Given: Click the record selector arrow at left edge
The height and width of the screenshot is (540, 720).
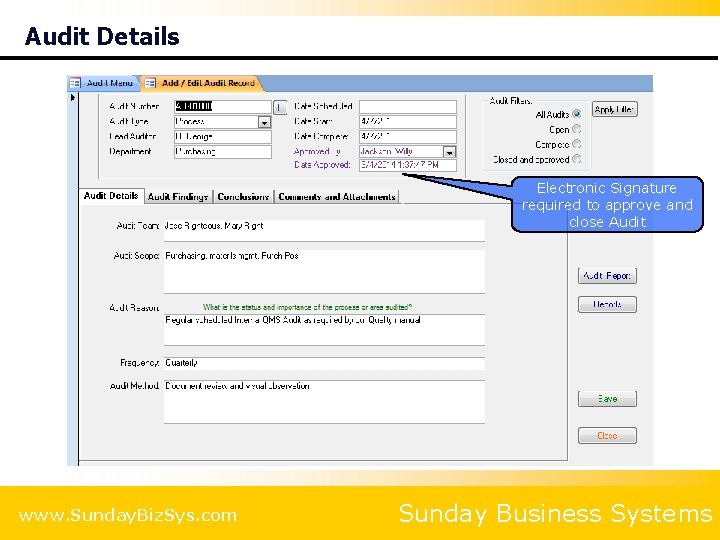Looking at the screenshot, I should 72,98.
